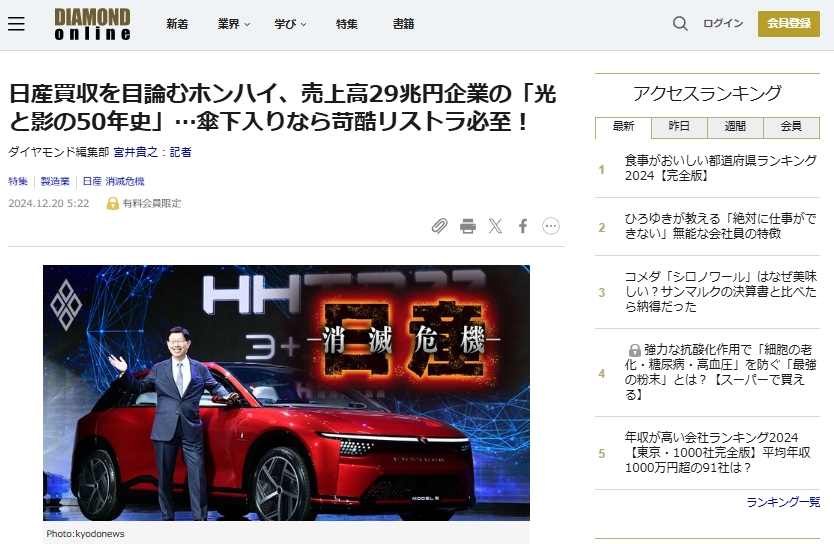Open ranking 1 食事がおいしい都道府県ランキング

tap(721, 168)
